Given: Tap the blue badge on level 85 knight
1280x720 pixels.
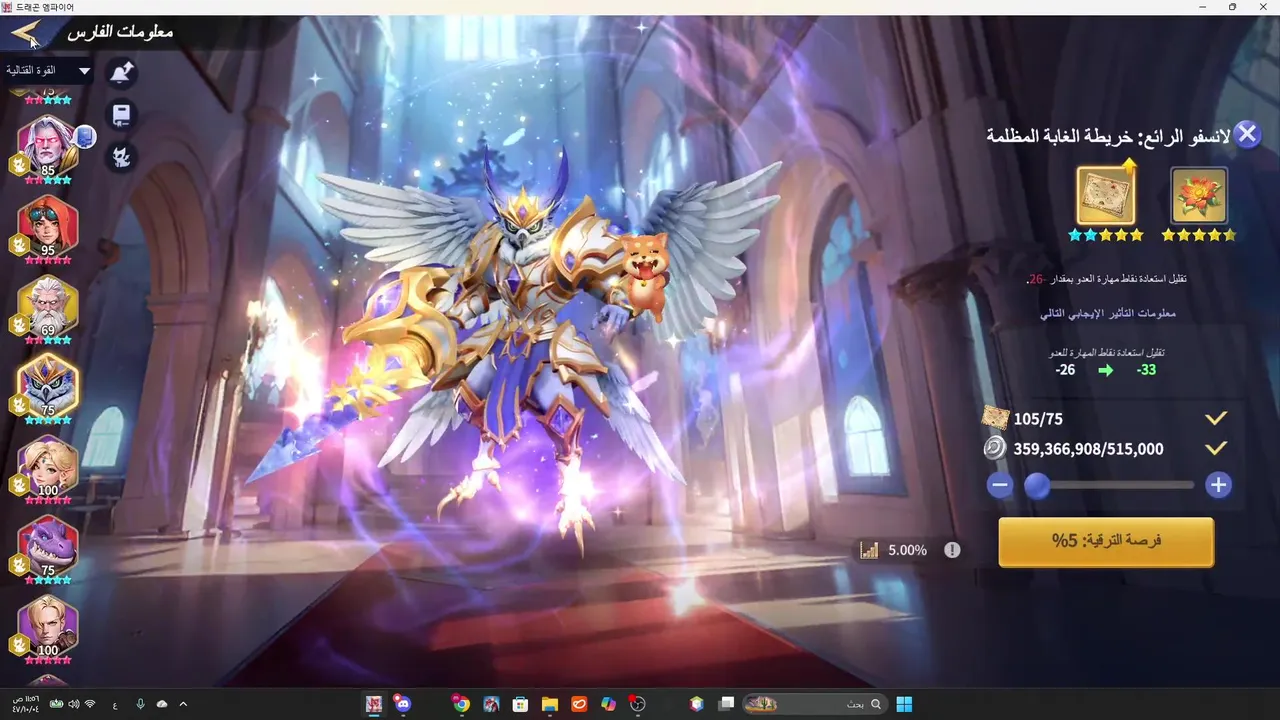Looking at the screenshot, I should (x=85, y=137).
